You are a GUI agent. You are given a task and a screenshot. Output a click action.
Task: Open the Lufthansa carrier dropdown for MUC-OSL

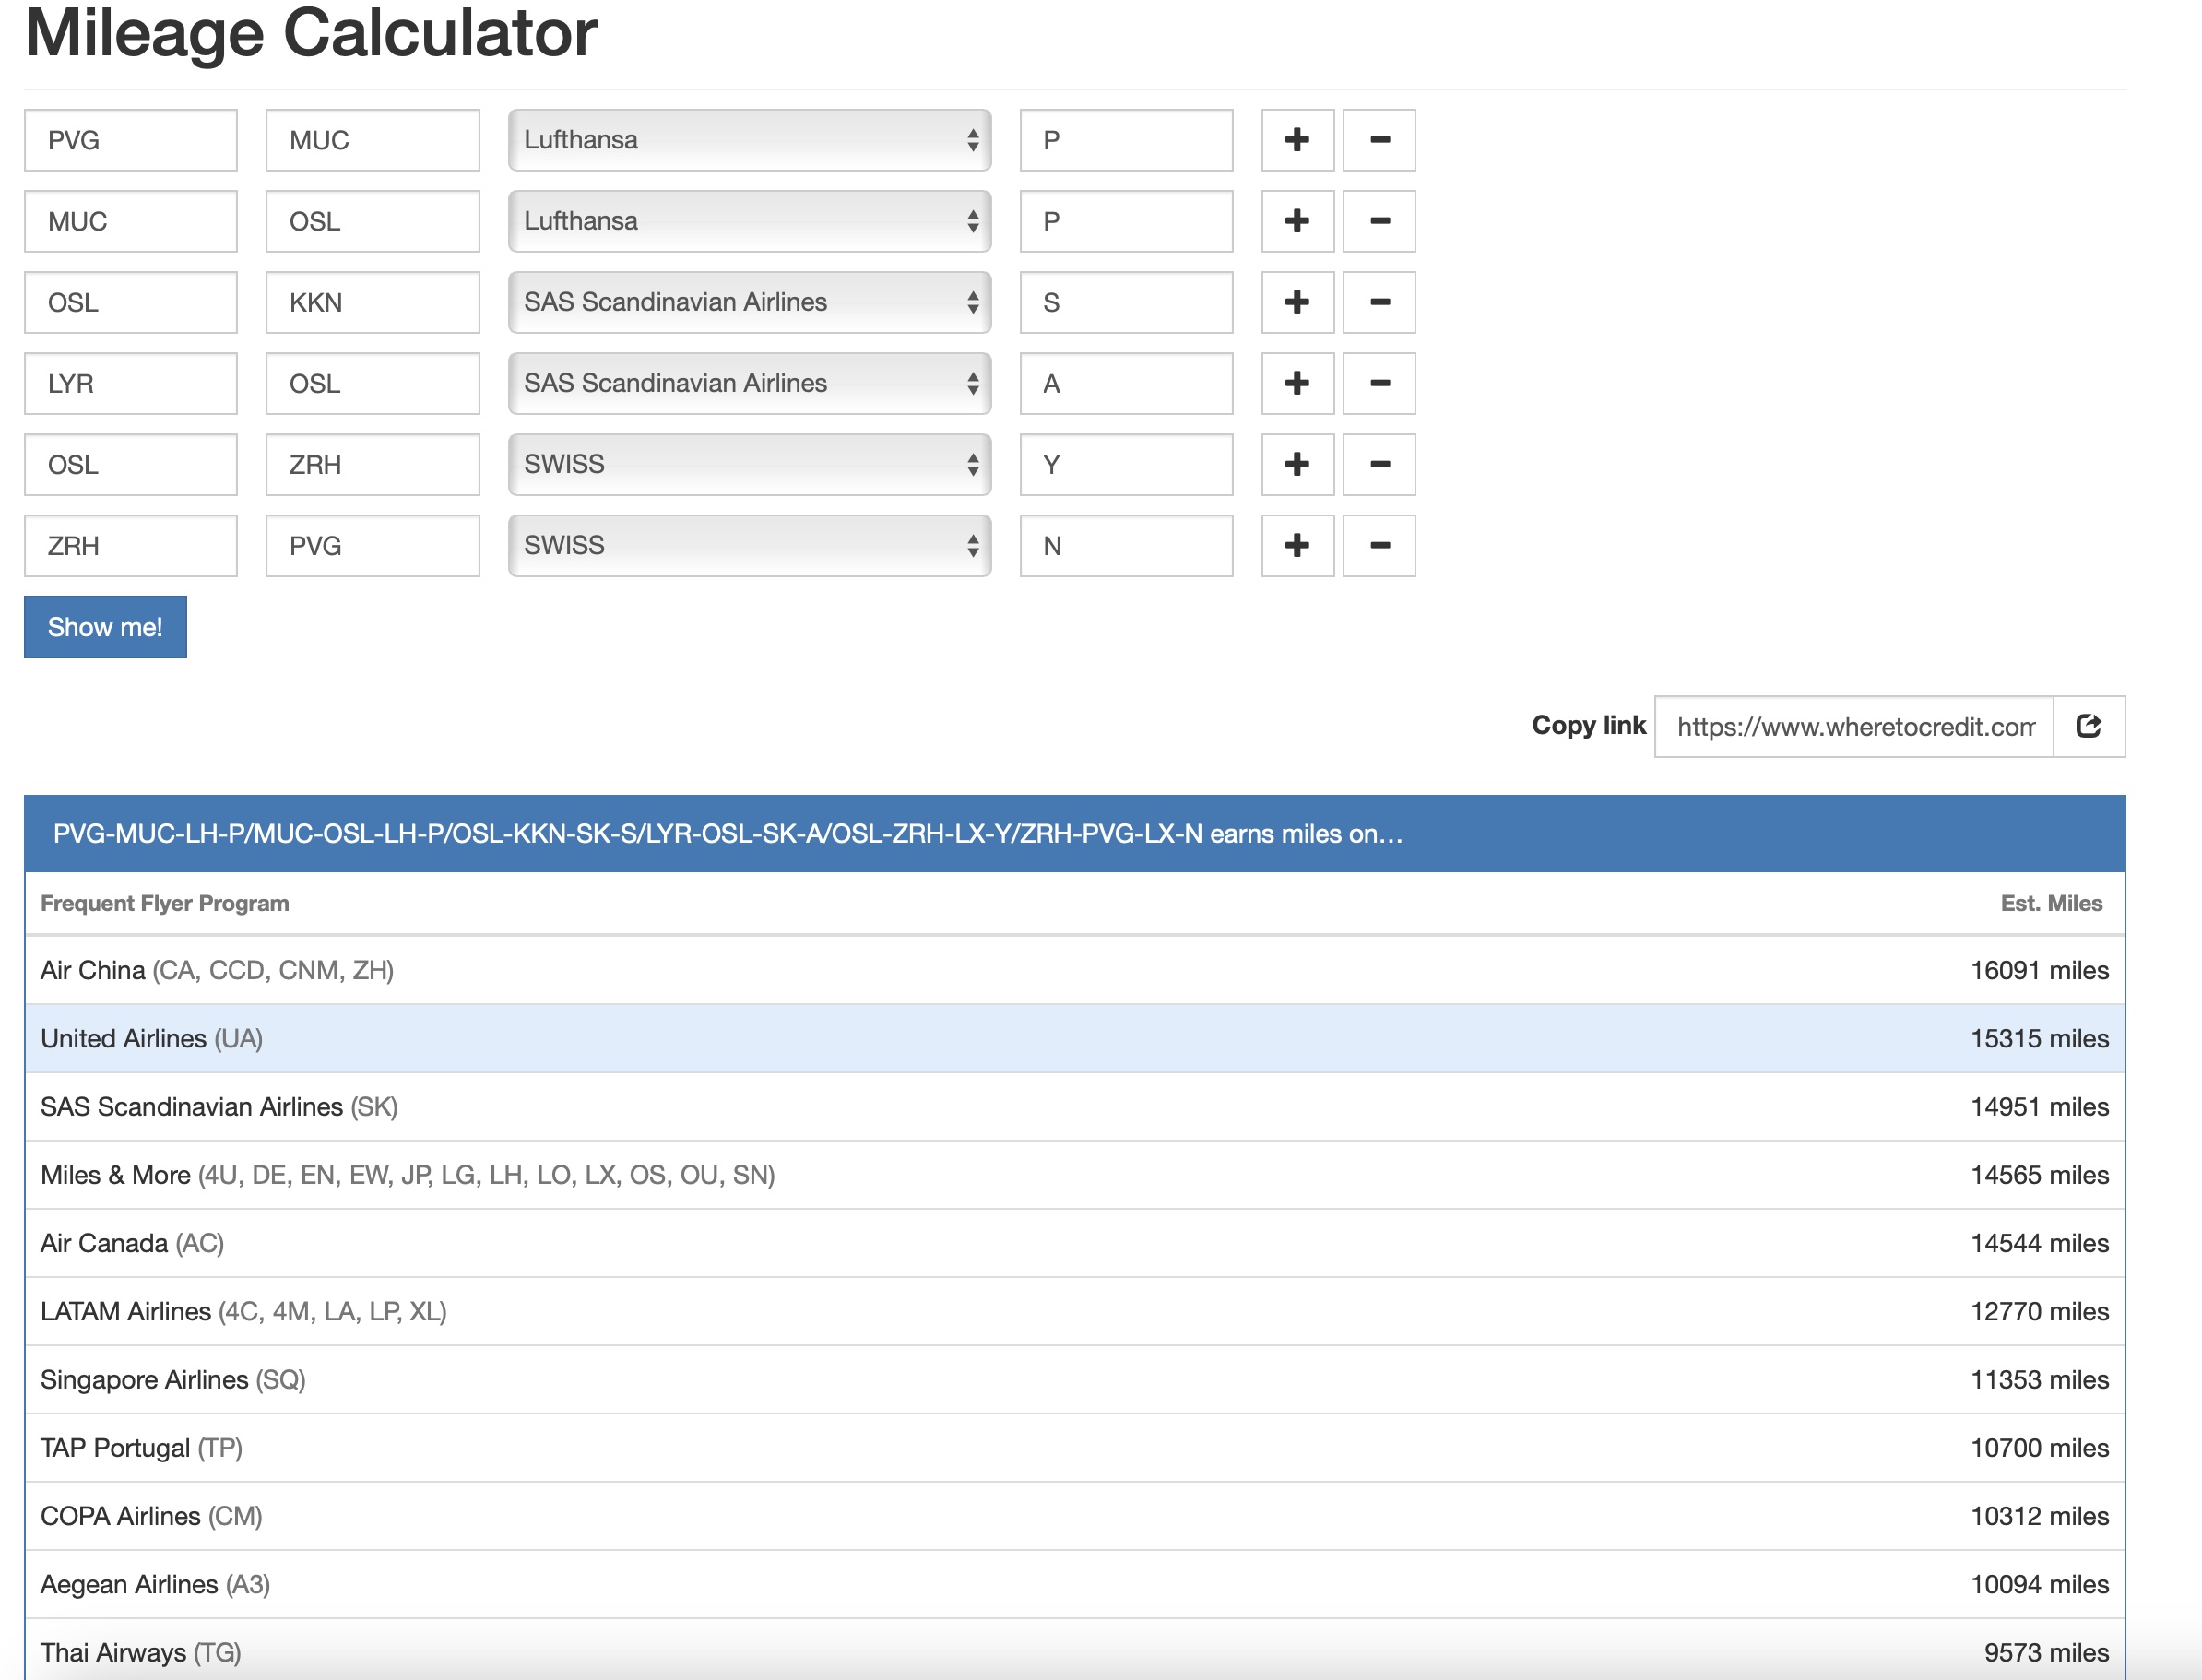(750, 221)
